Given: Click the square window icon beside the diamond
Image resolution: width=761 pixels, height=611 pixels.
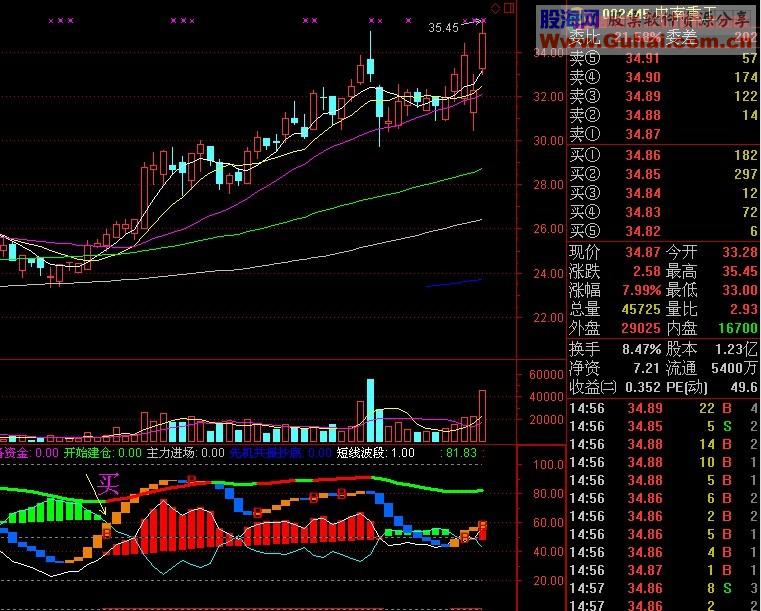Looking at the screenshot, I should pos(509,8).
